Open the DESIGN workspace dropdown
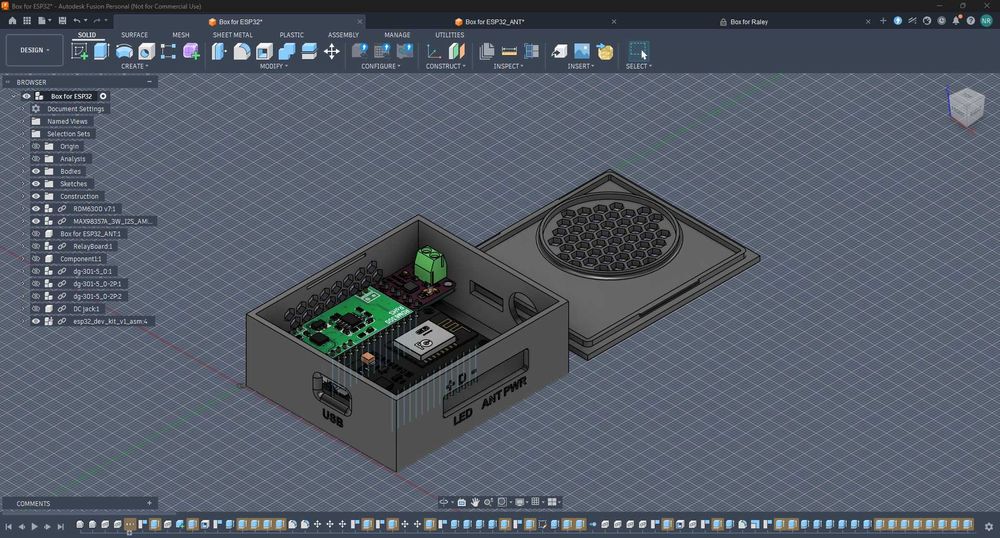The height and width of the screenshot is (538, 1000). tap(34, 50)
